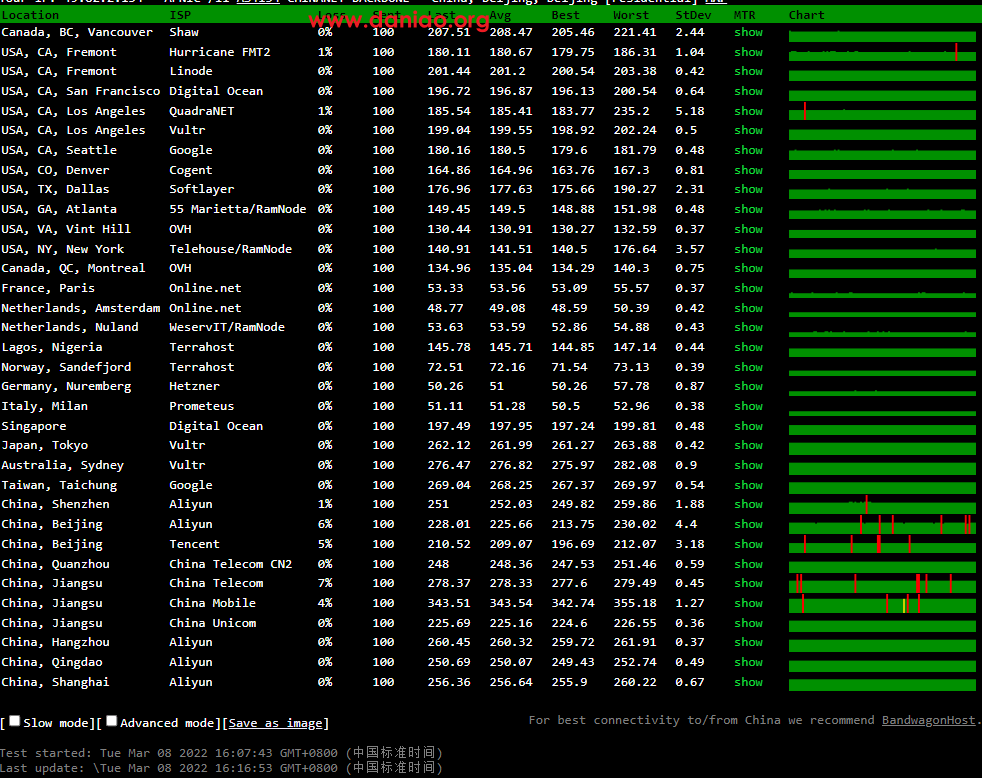Screen dimensions: 982x778
Task: Click the China Mobile latency chart
Action: click(882, 604)
